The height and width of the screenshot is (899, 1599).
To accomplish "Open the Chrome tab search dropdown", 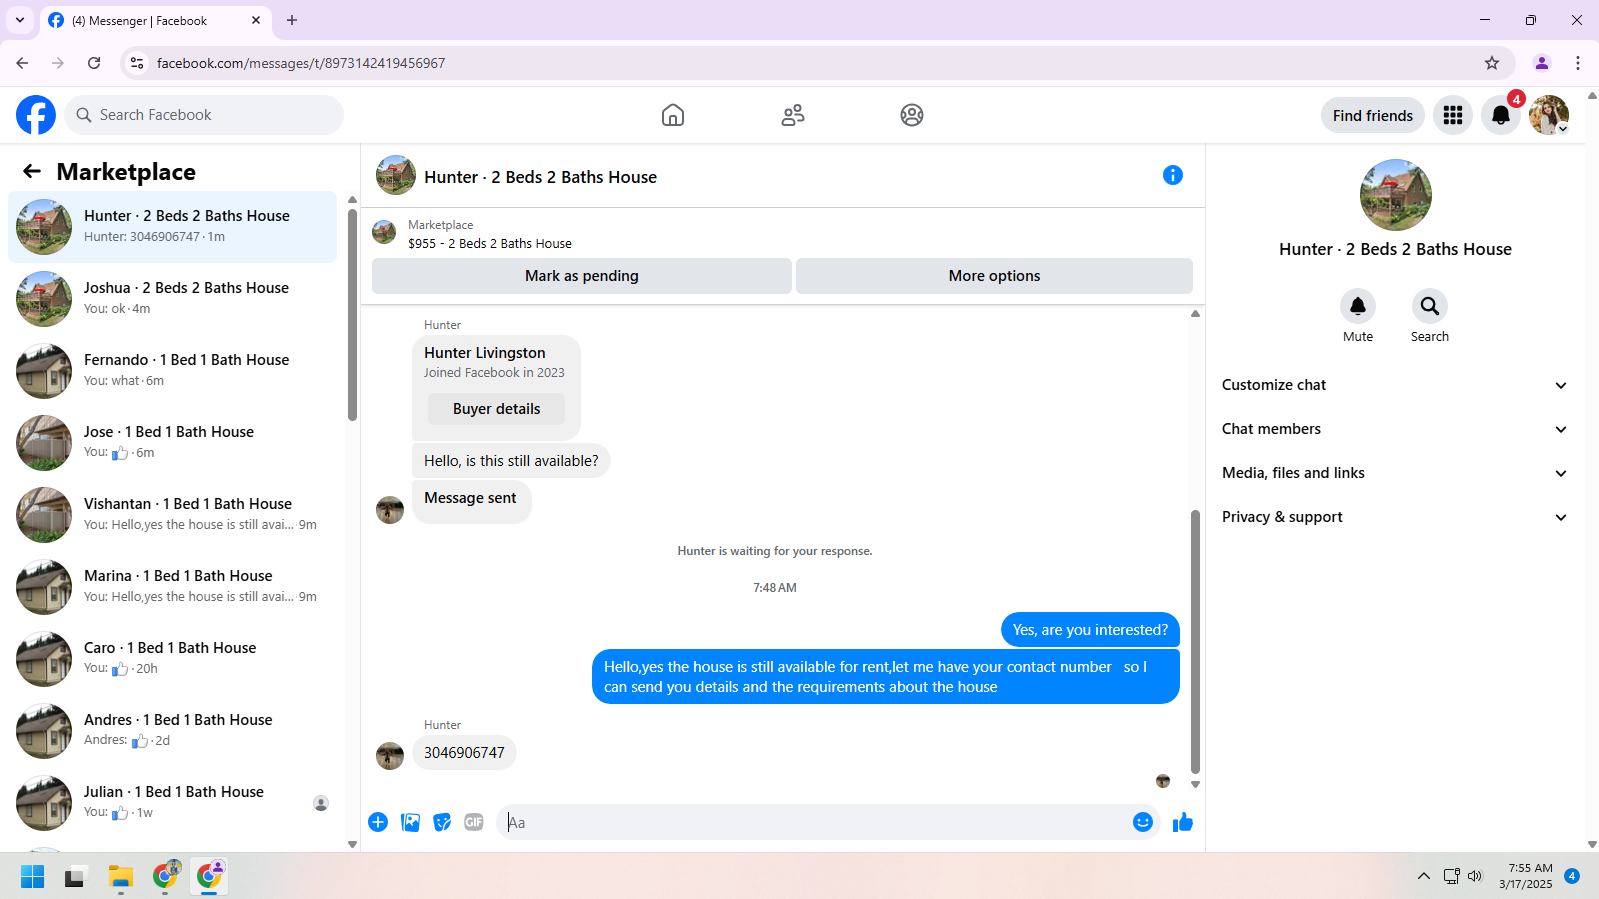I will click(x=20, y=20).
